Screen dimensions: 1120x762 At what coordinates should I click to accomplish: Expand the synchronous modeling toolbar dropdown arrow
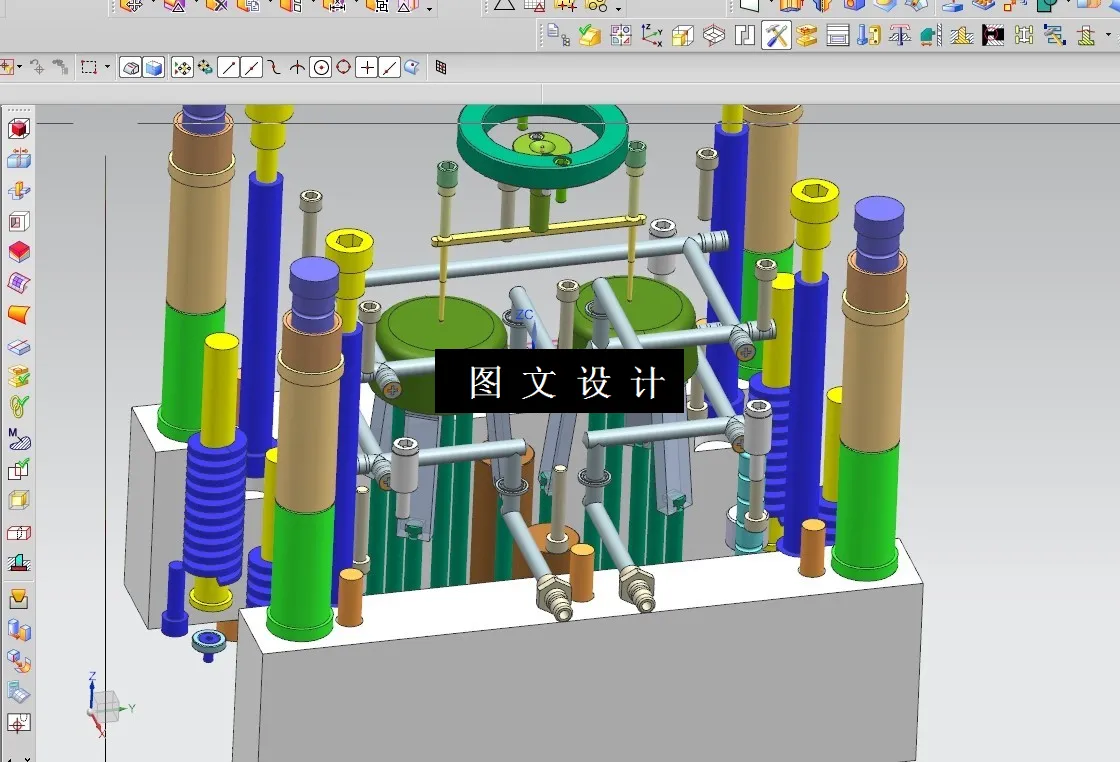428,8
